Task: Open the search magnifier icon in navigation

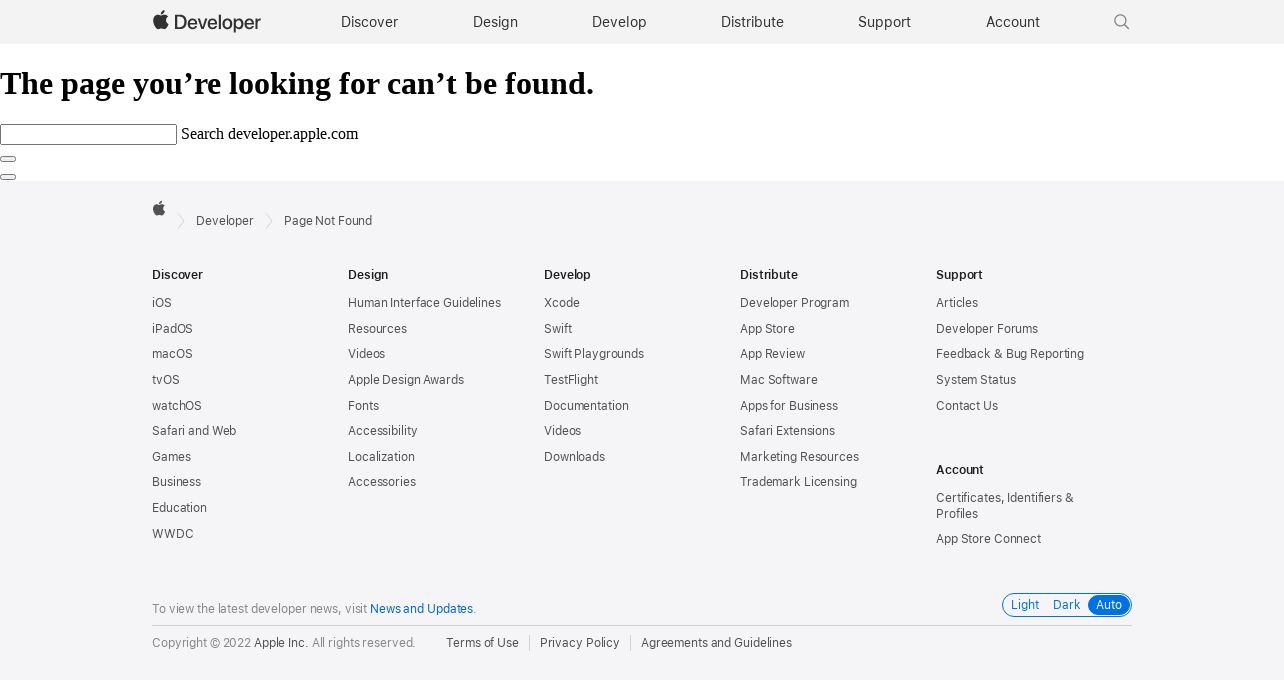Action: [1122, 22]
